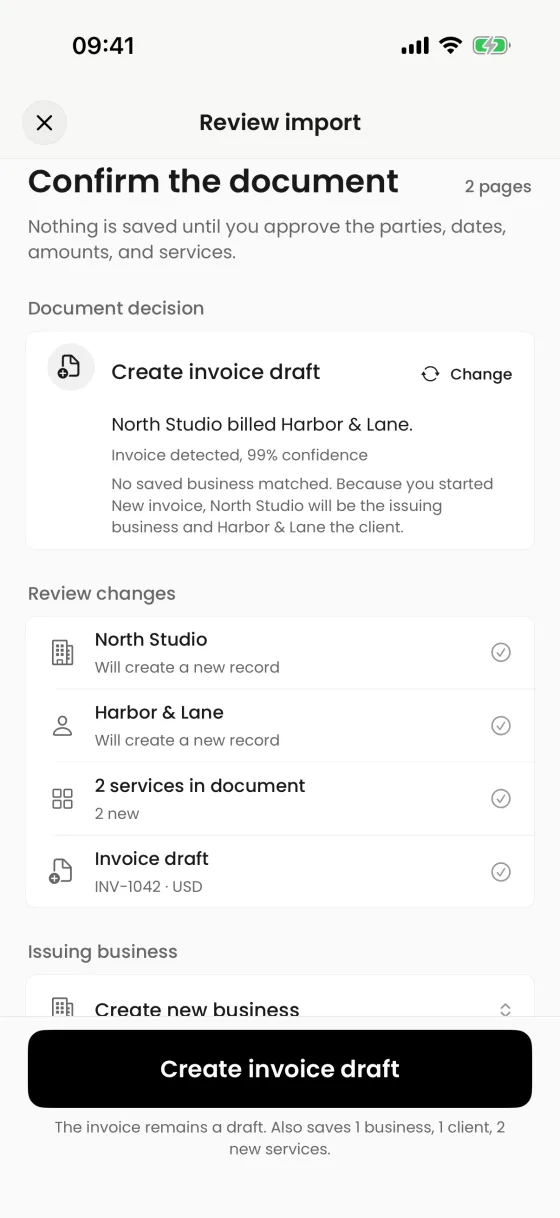Screen dimensions: 560x1218
Task: Tap the battery icon in status bar
Action: point(491,45)
